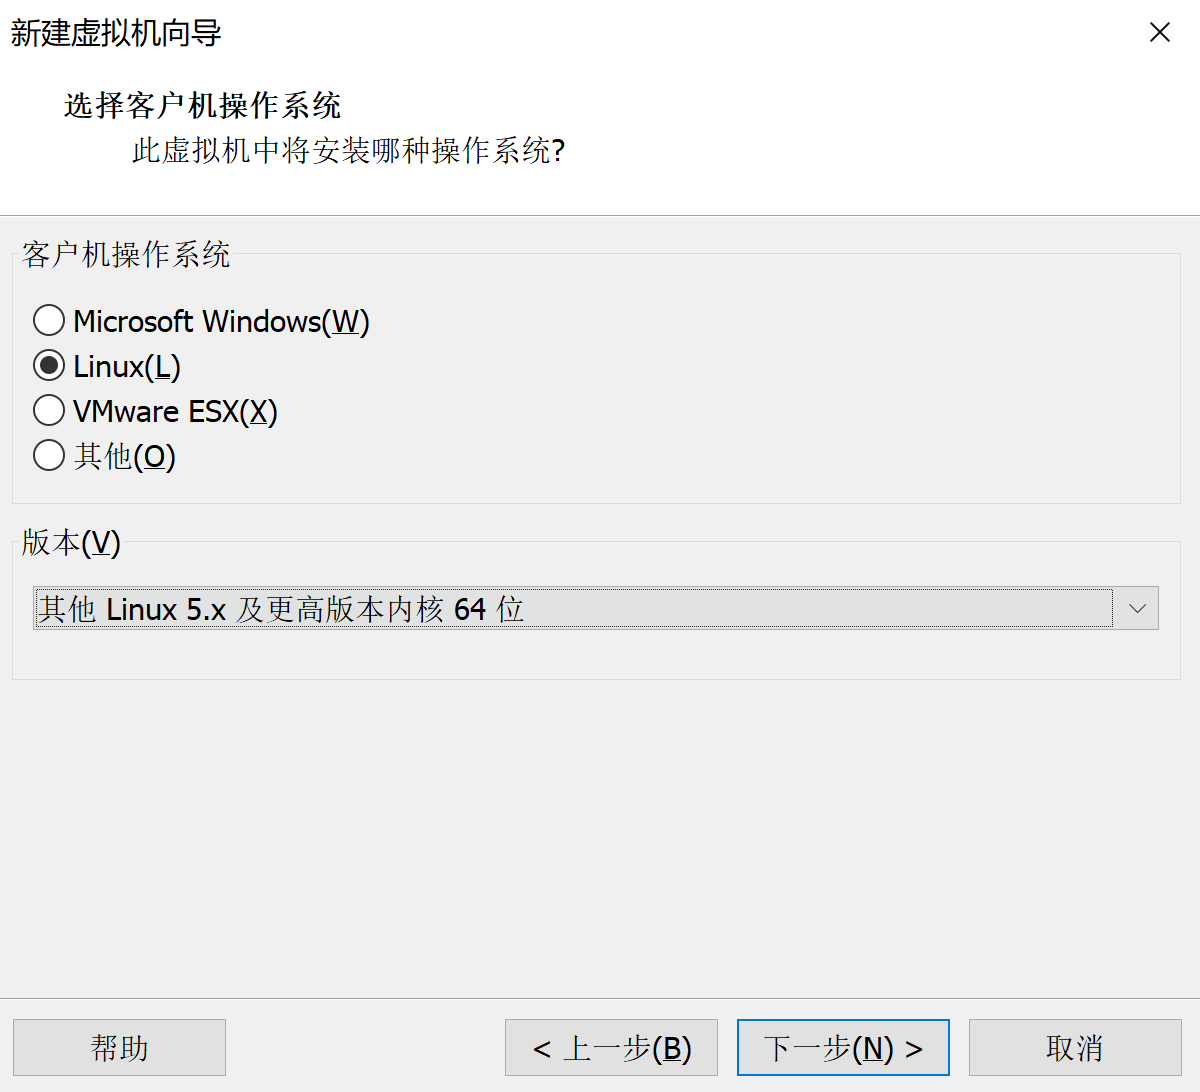Select the Microsoft Windows radio button
The height and width of the screenshot is (1092, 1200).
(49, 321)
